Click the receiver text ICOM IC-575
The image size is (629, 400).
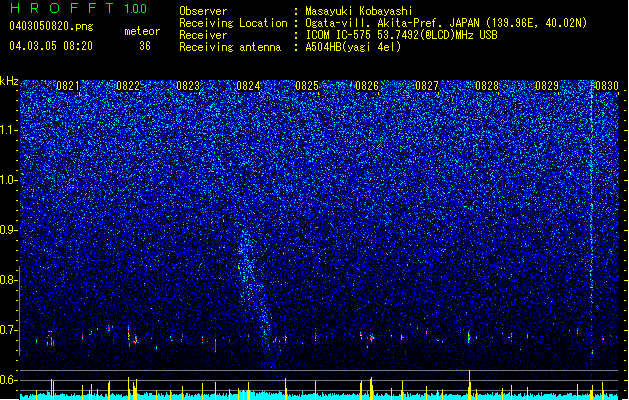pyautogui.click(x=339, y=35)
